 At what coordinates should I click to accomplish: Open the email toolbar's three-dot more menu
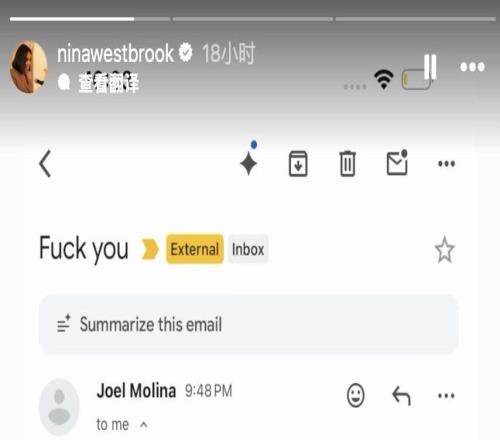point(446,164)
